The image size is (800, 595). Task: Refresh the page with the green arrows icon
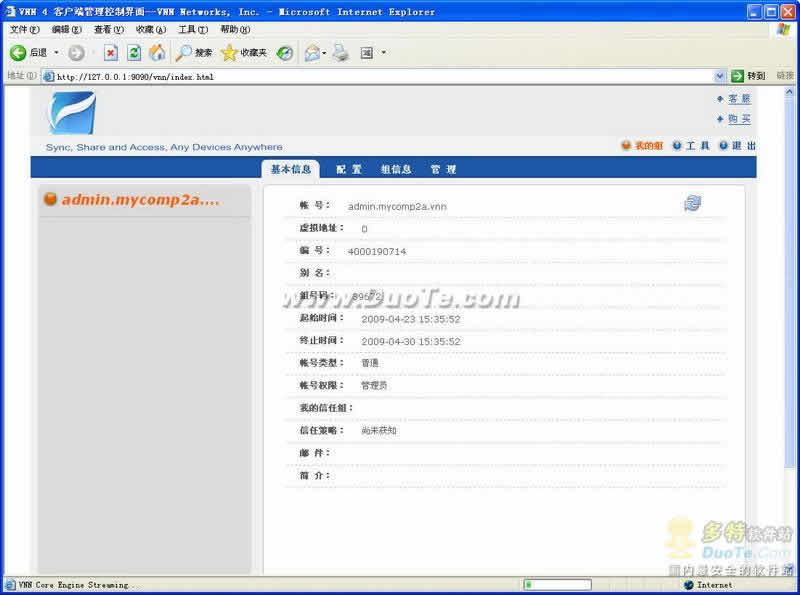[x=134, y=53]
